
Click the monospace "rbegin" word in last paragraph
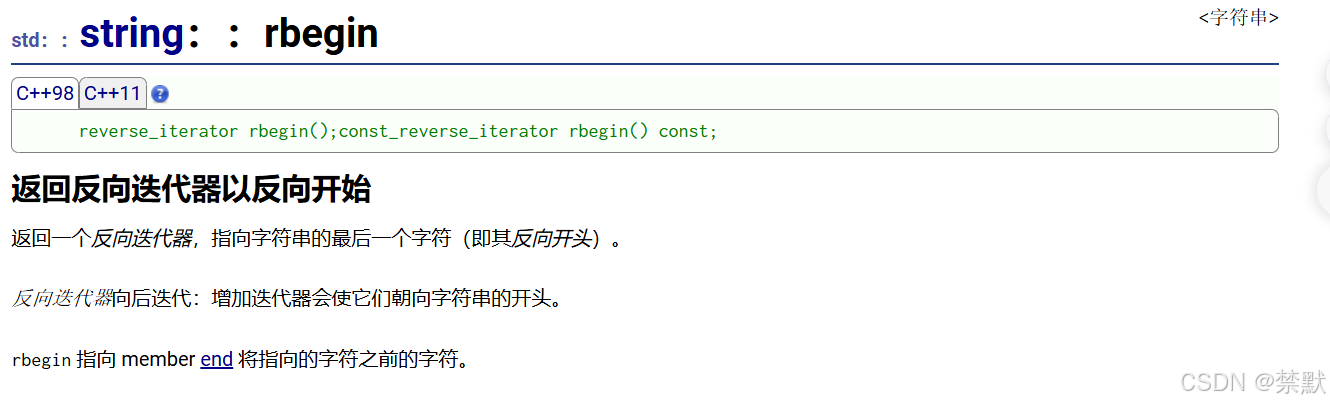[41, 359]
